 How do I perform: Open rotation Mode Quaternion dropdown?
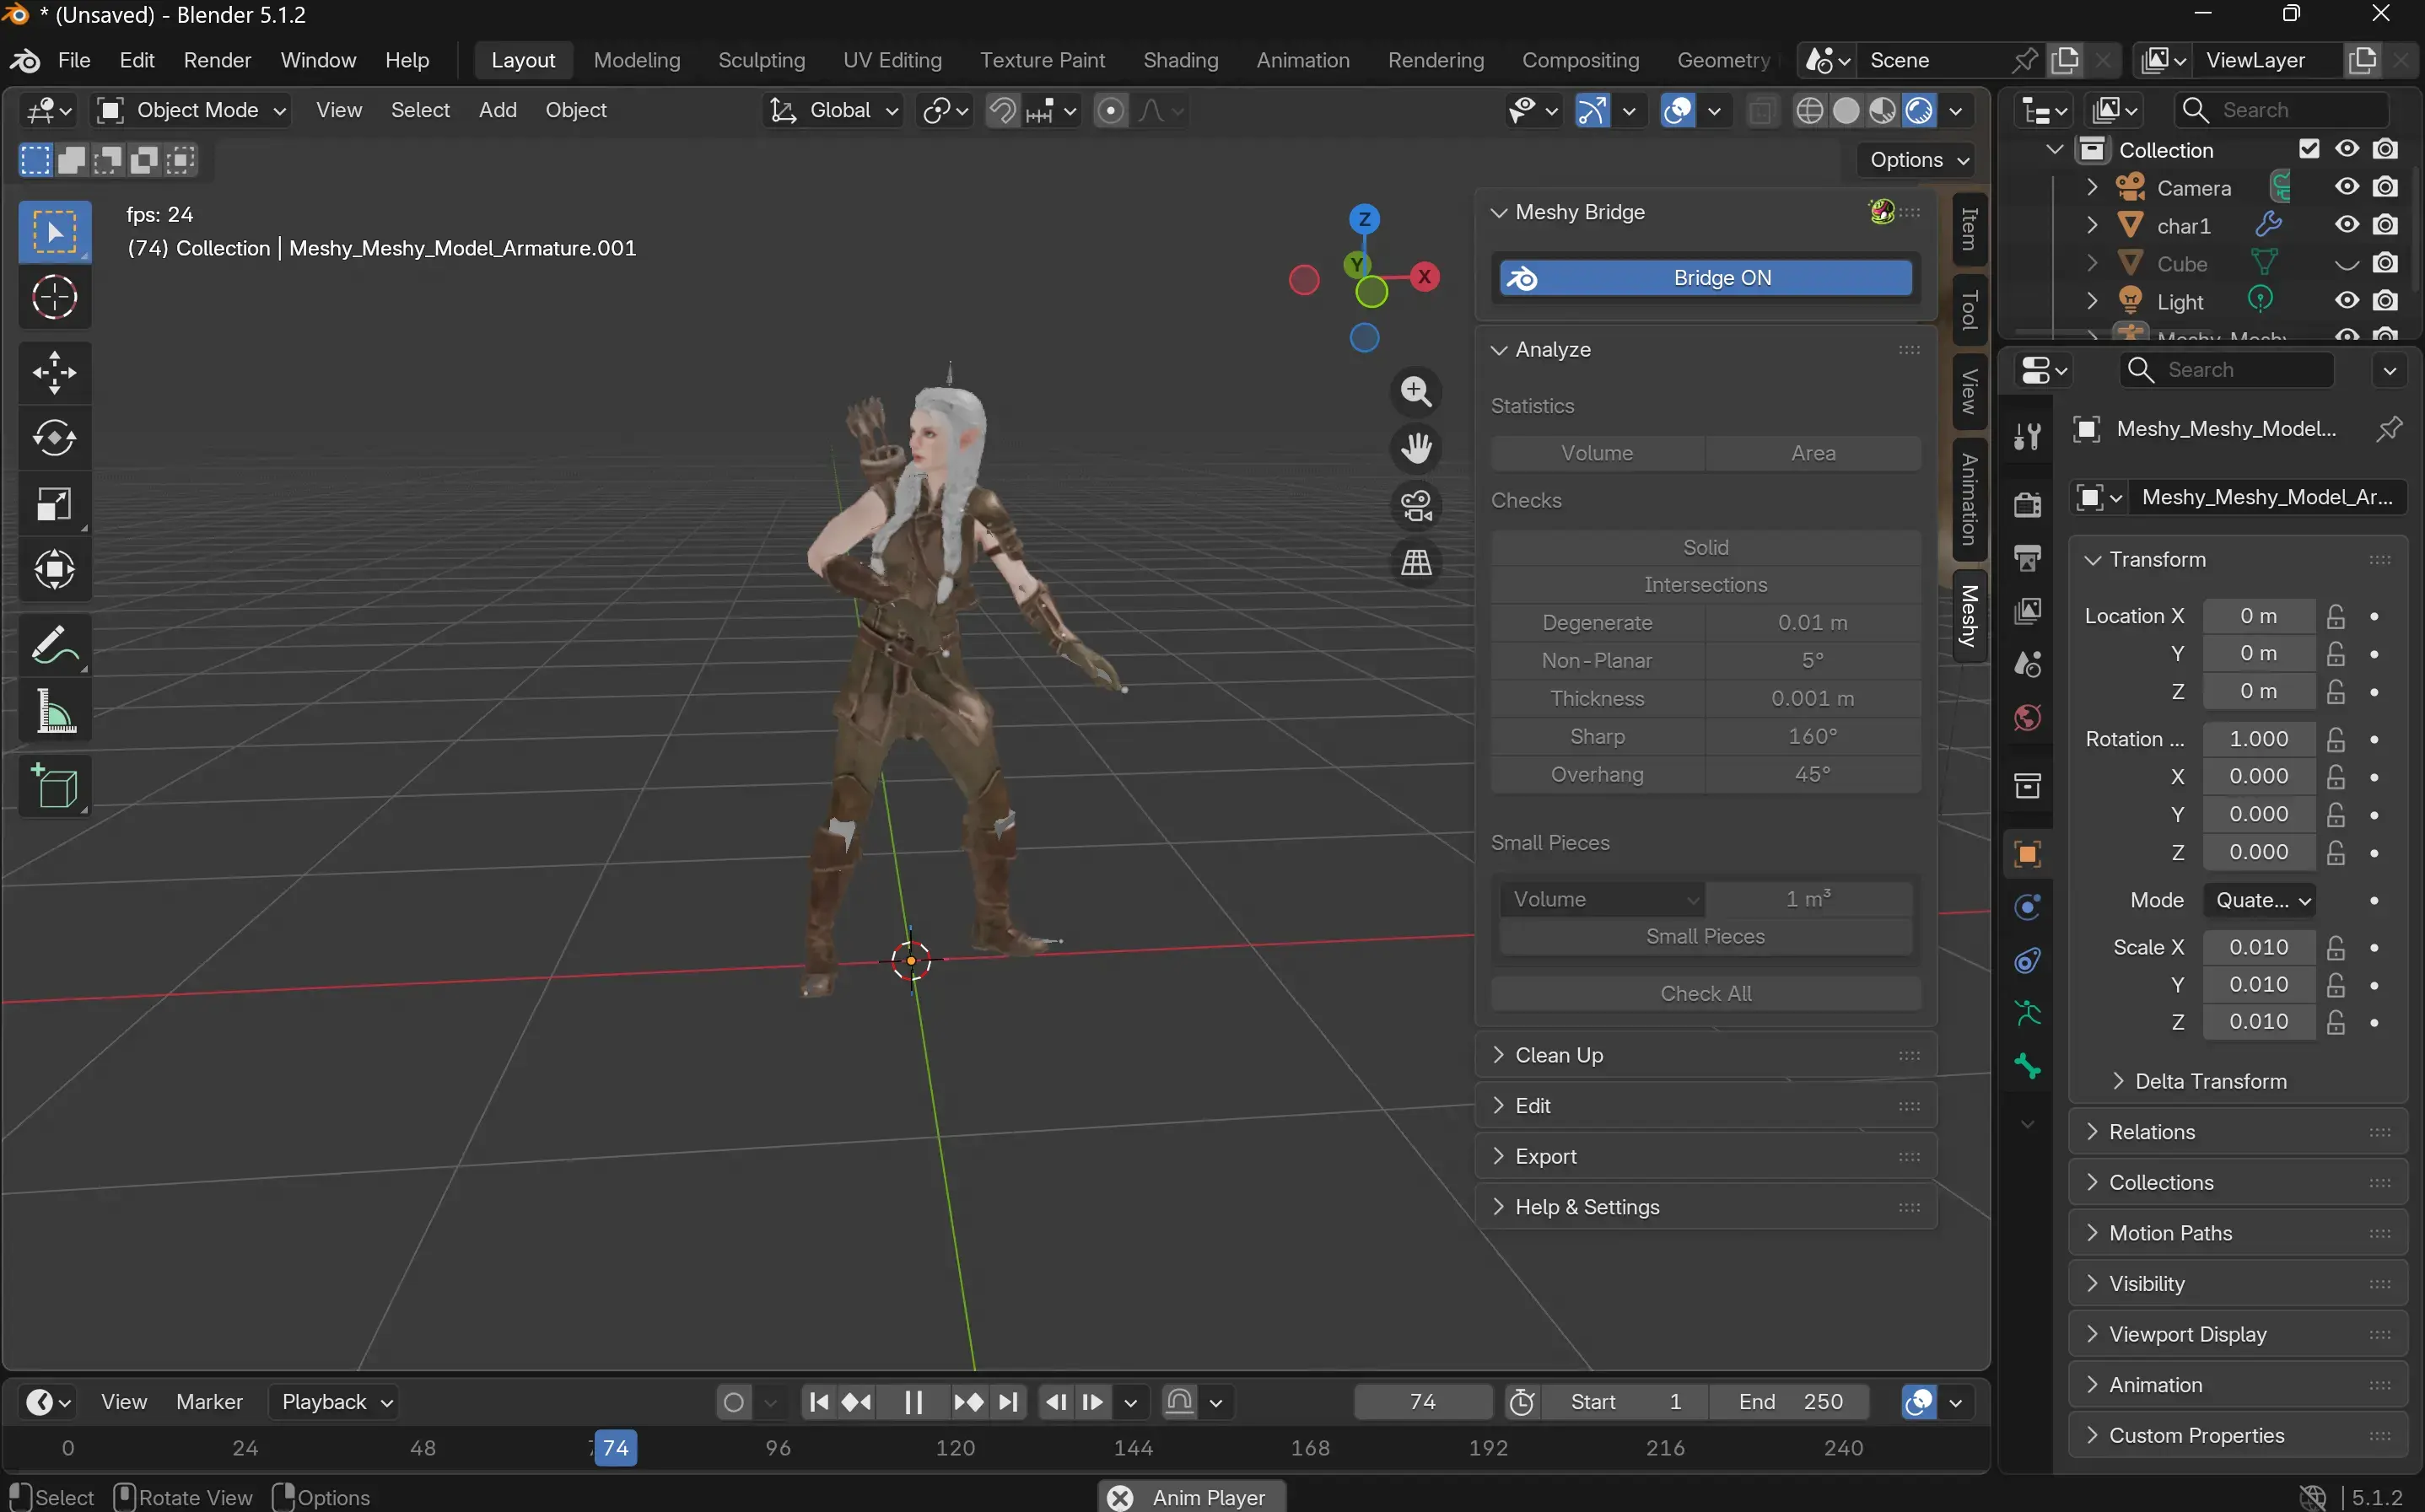tap(2260, 900)
